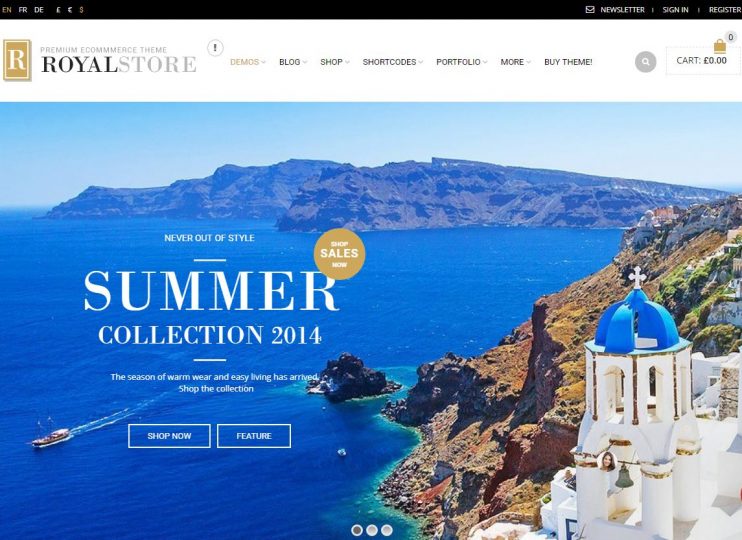The width and height of the screenshot is (742, 540).
Task: Click the exclamation mark info icon
Action: [x=215, y=48]
